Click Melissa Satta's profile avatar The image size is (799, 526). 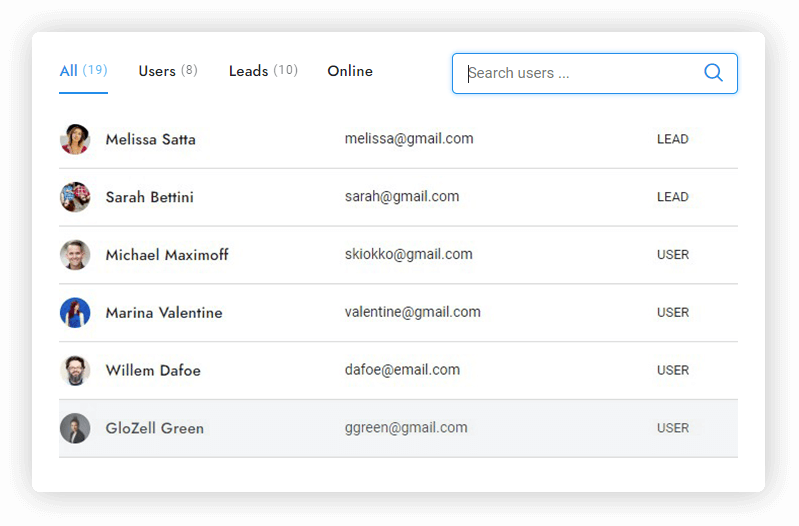pyautogui.click(x=75, y=139)
